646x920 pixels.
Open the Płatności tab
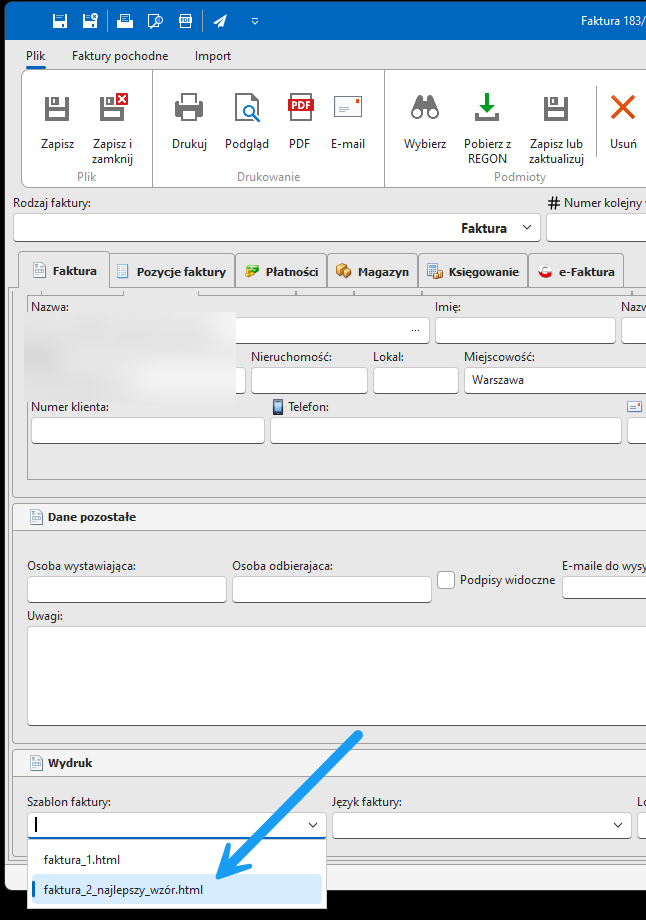(281, 271)
